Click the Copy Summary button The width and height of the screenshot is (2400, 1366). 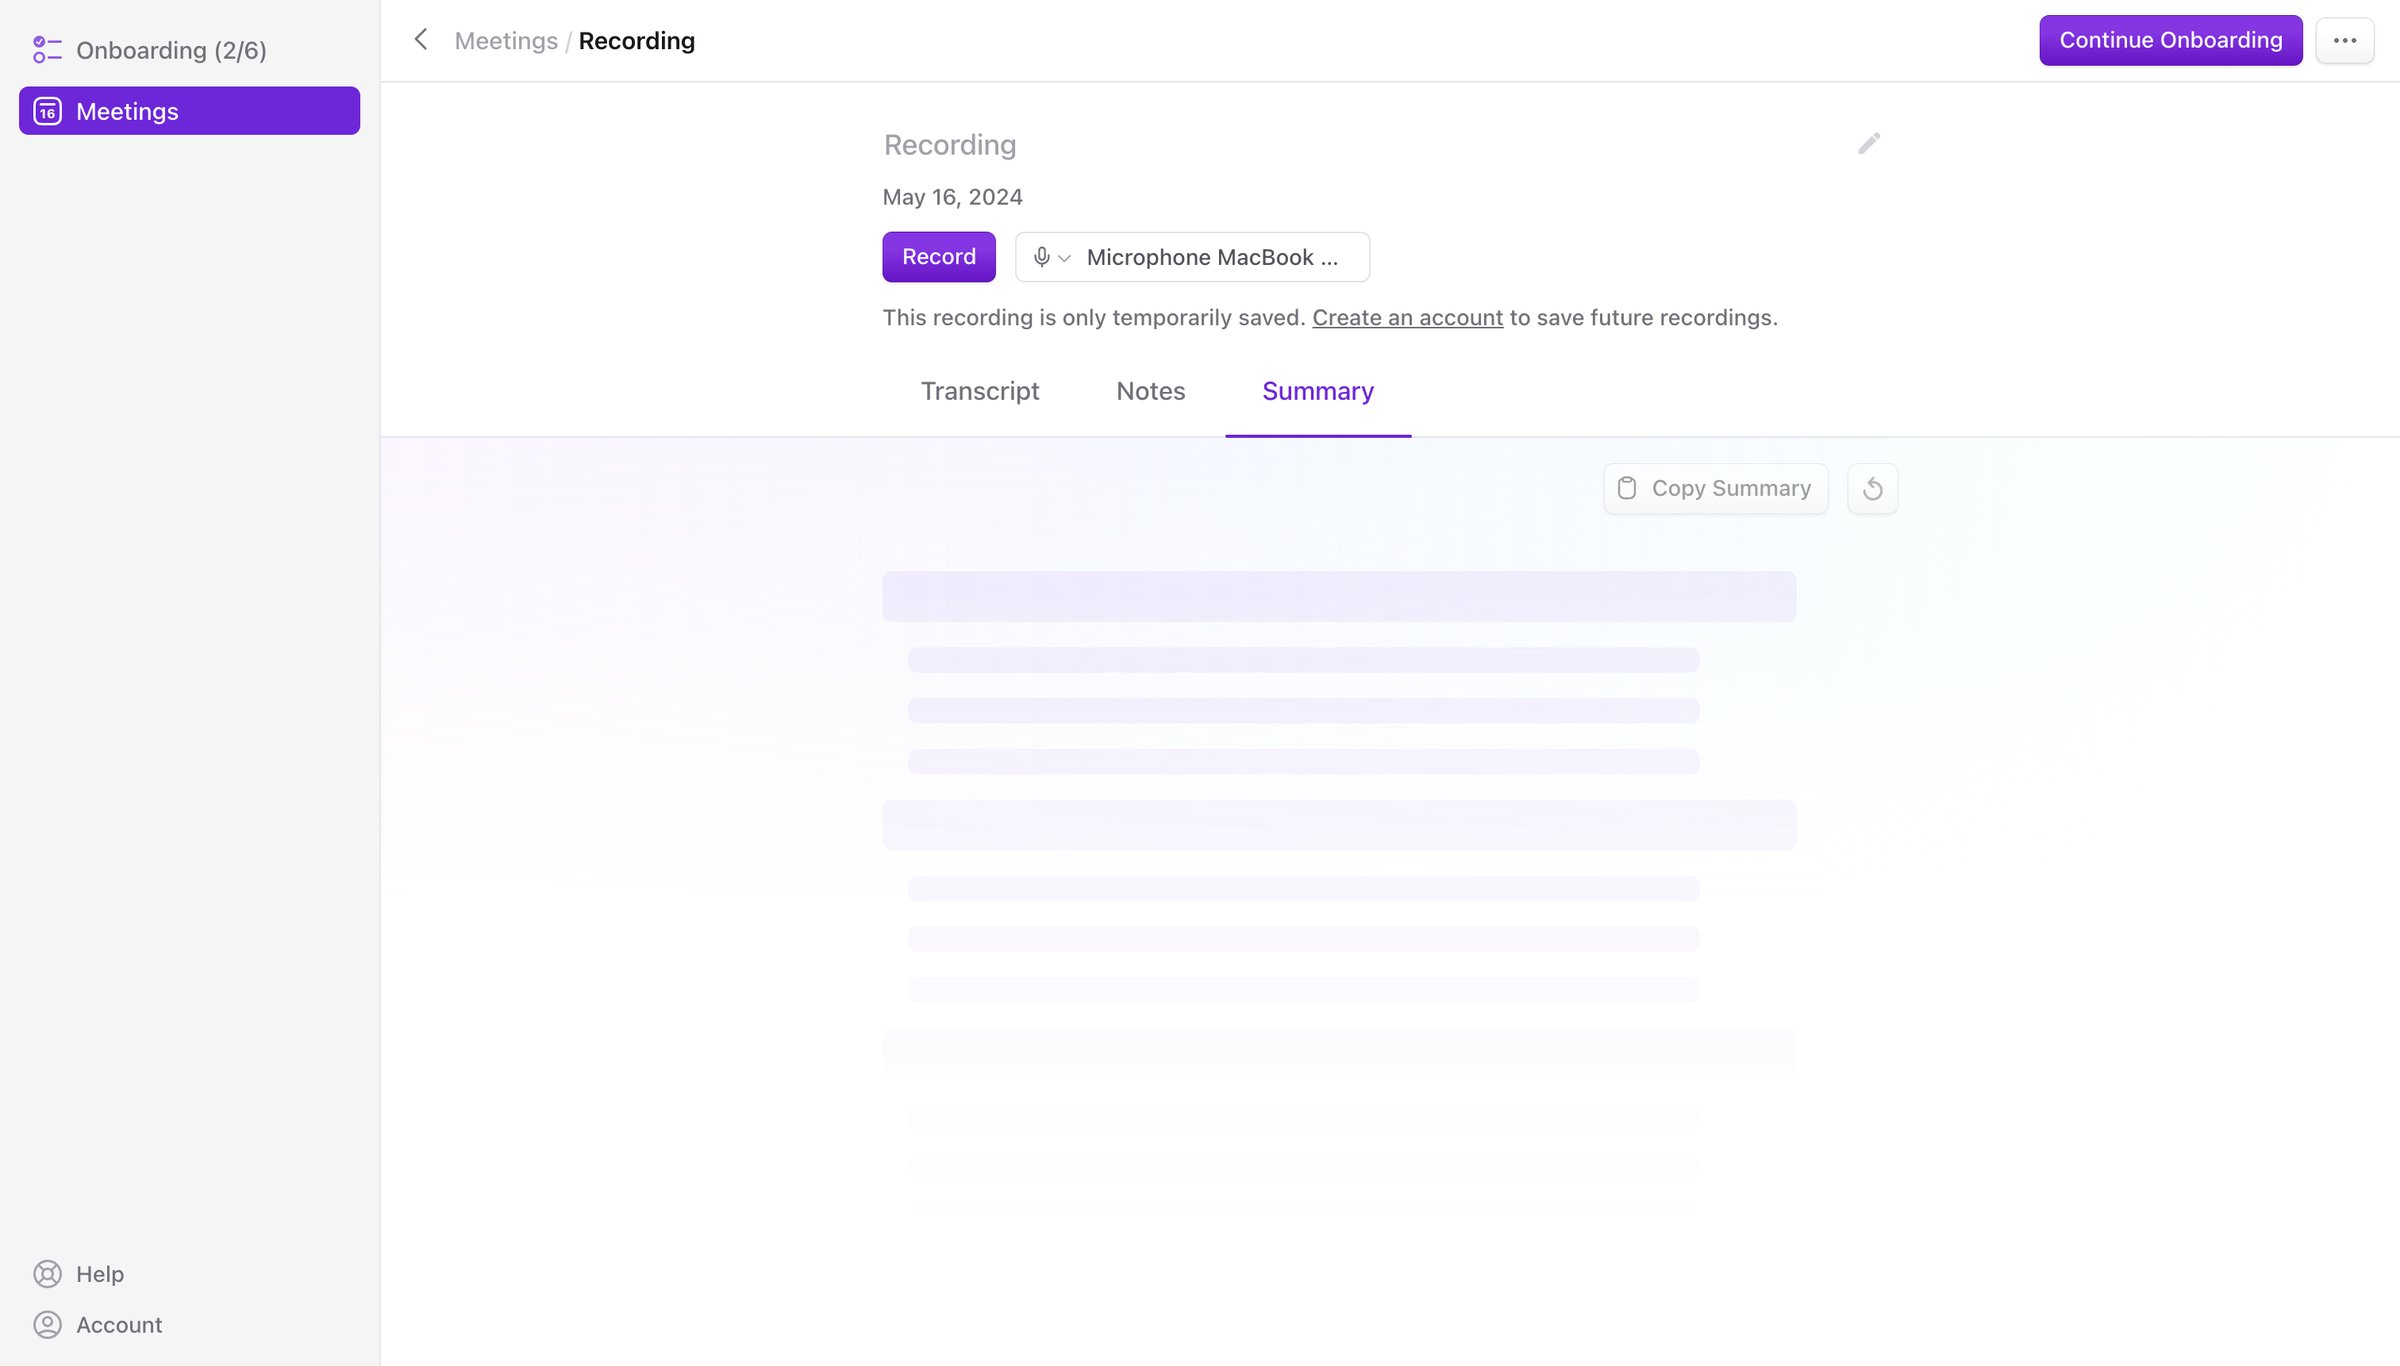1716,489
